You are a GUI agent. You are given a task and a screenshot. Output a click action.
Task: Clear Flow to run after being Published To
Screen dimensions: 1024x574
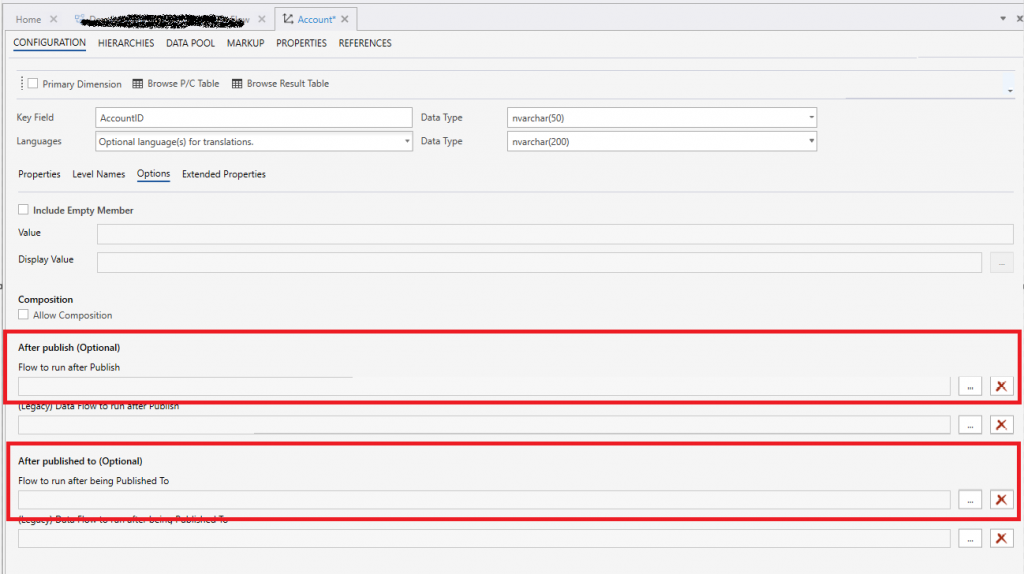point(1001,500)
